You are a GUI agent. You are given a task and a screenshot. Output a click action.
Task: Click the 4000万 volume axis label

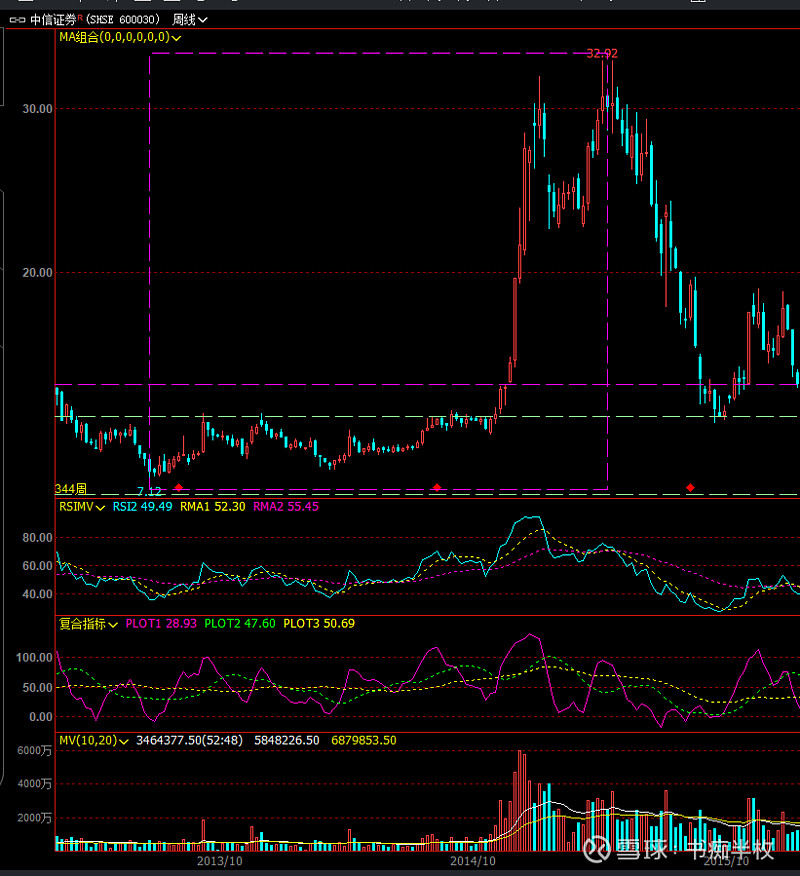(x=35, y=784)
